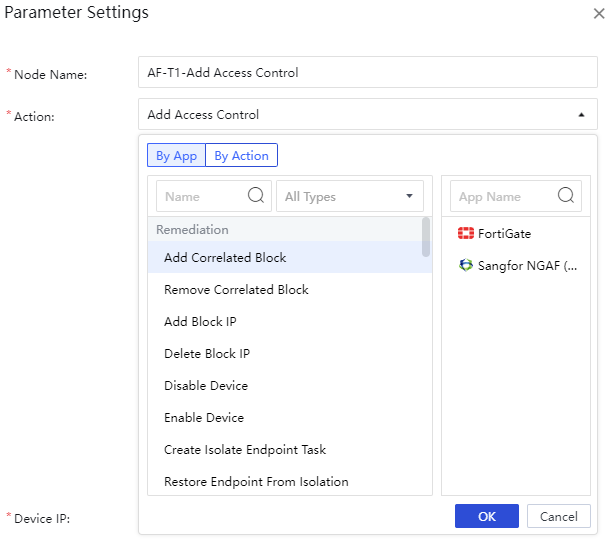Click the Node Name input field

[367, 72]
